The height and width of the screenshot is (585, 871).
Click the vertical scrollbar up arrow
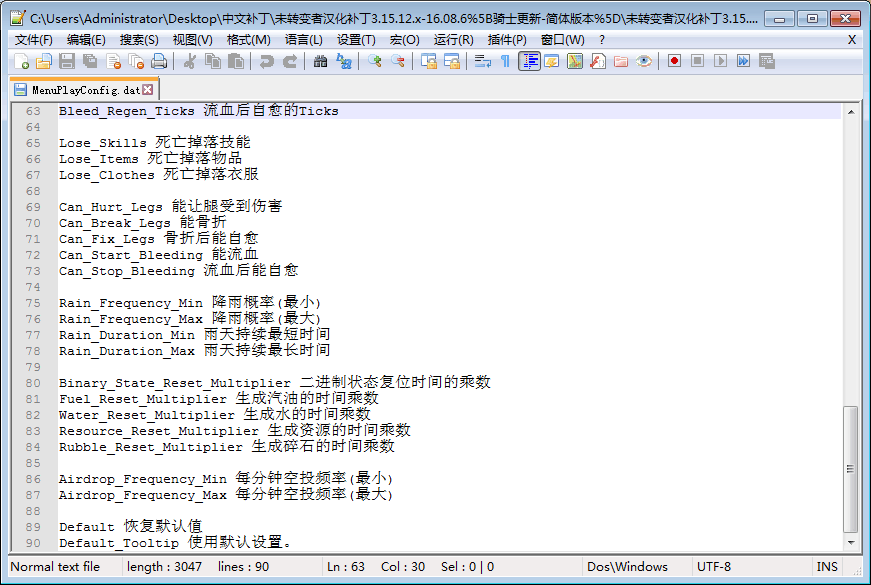tap(851, 112)
